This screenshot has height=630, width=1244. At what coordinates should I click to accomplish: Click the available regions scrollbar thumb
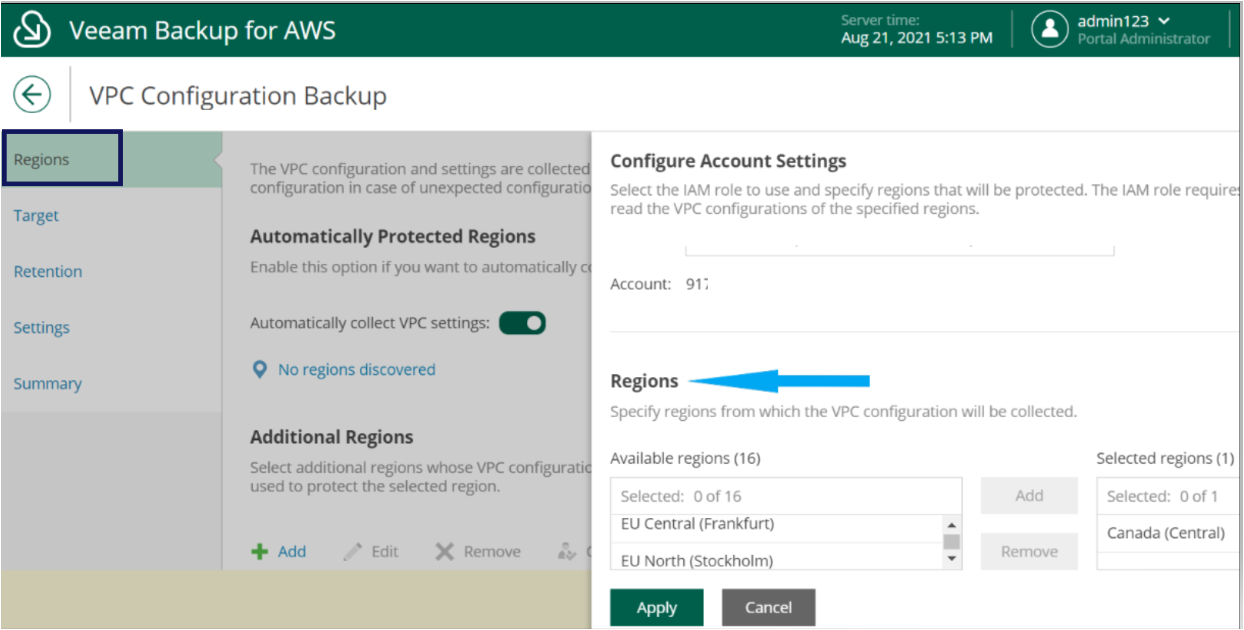pos(952,542)
